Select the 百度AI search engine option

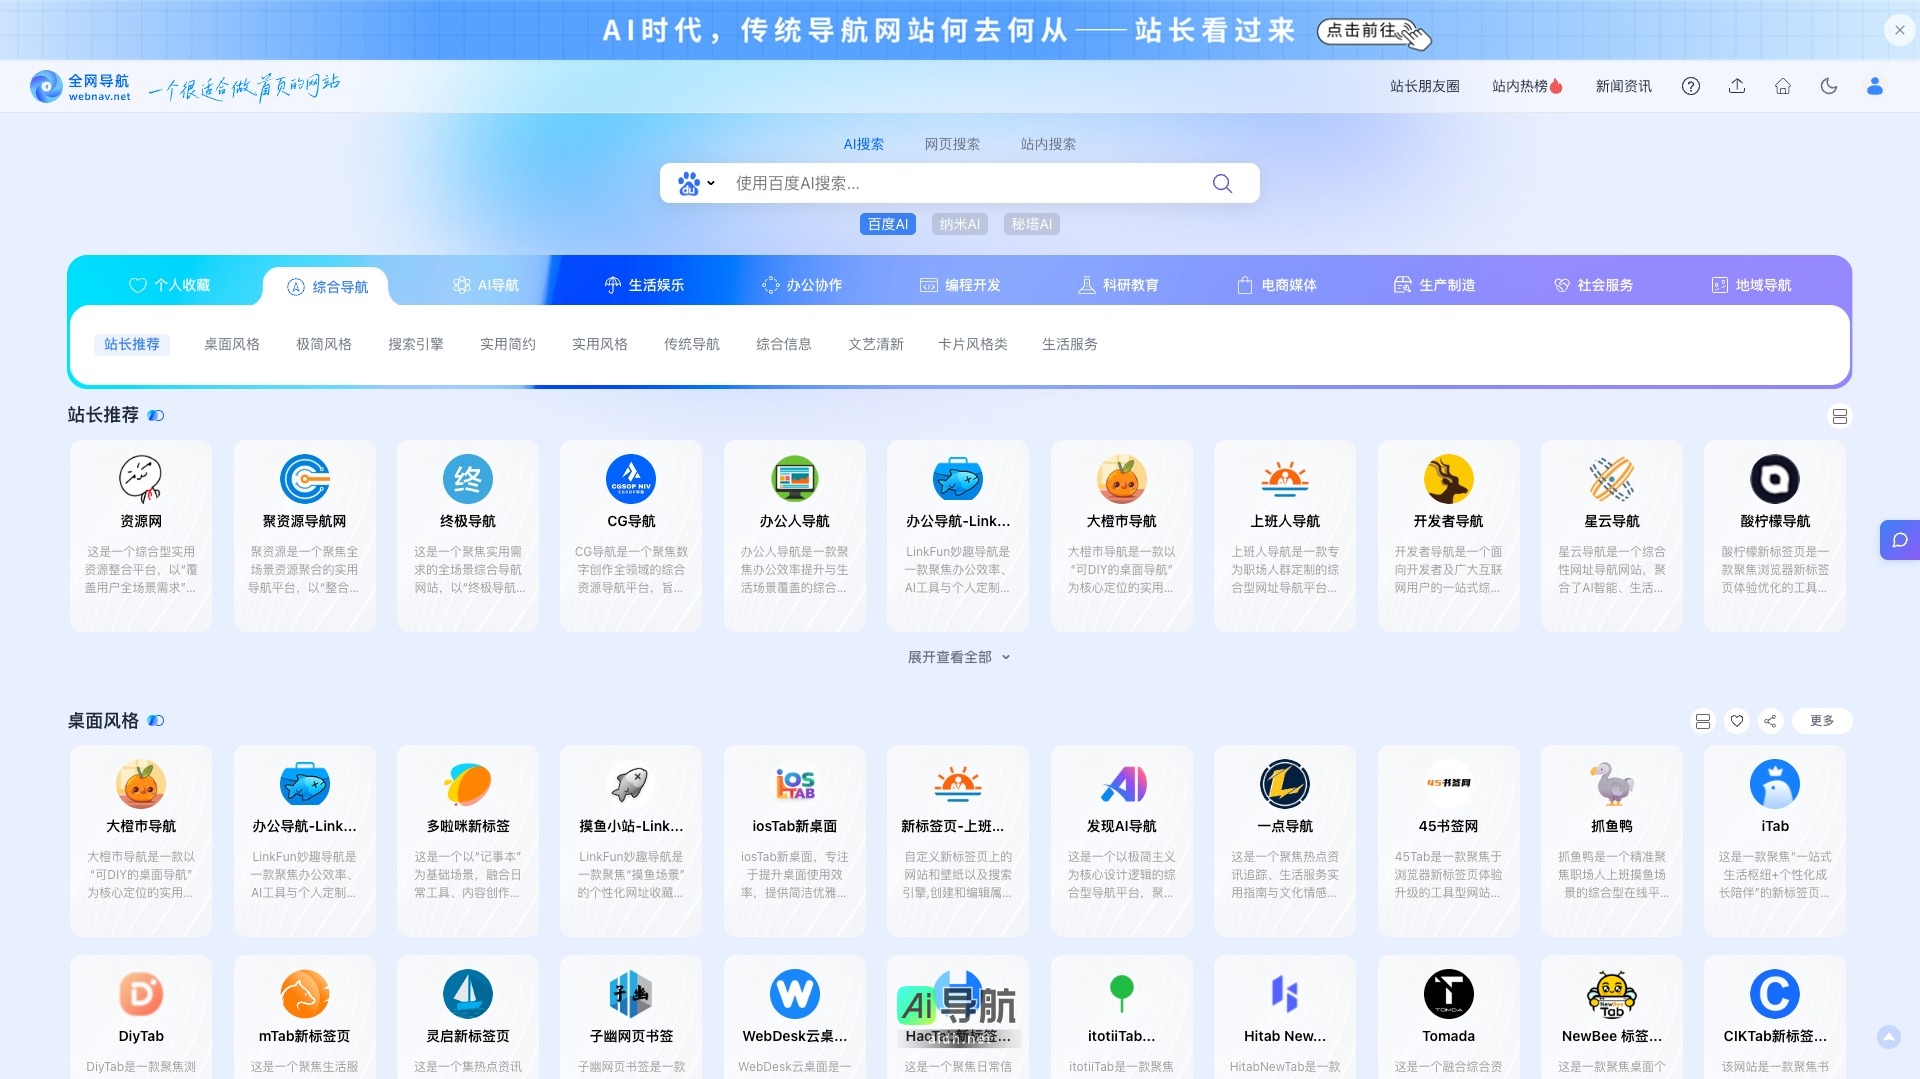tap(887, 224)
